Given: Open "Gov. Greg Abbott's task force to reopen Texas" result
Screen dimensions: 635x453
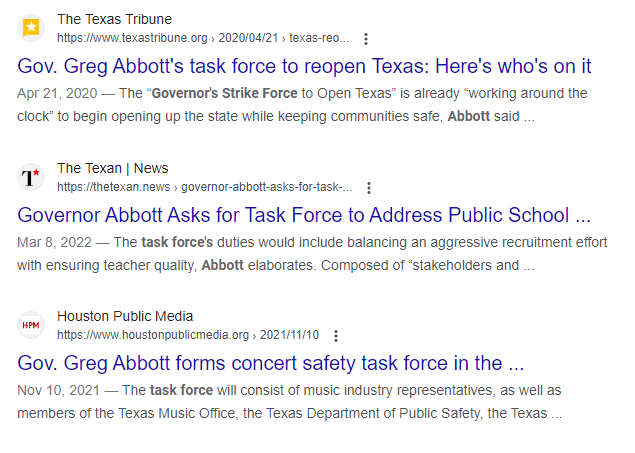Looking at the screenshot, I should pos(305,66).
